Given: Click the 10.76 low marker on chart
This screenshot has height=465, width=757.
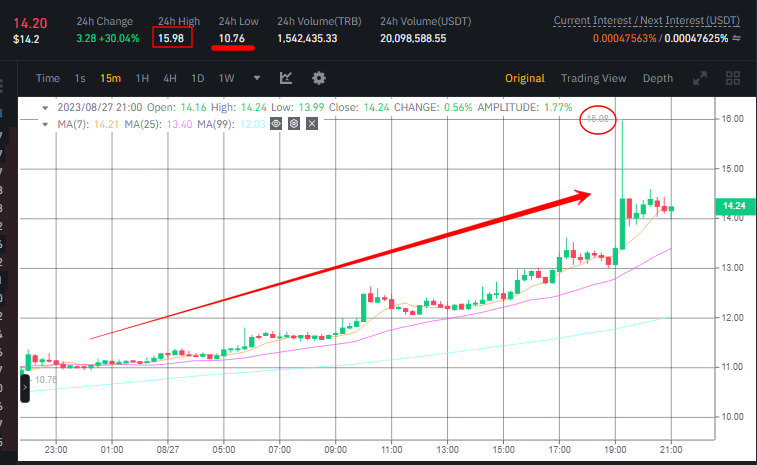Looking at the screenshot, I should pyautogui.click(x=46, y=380).
